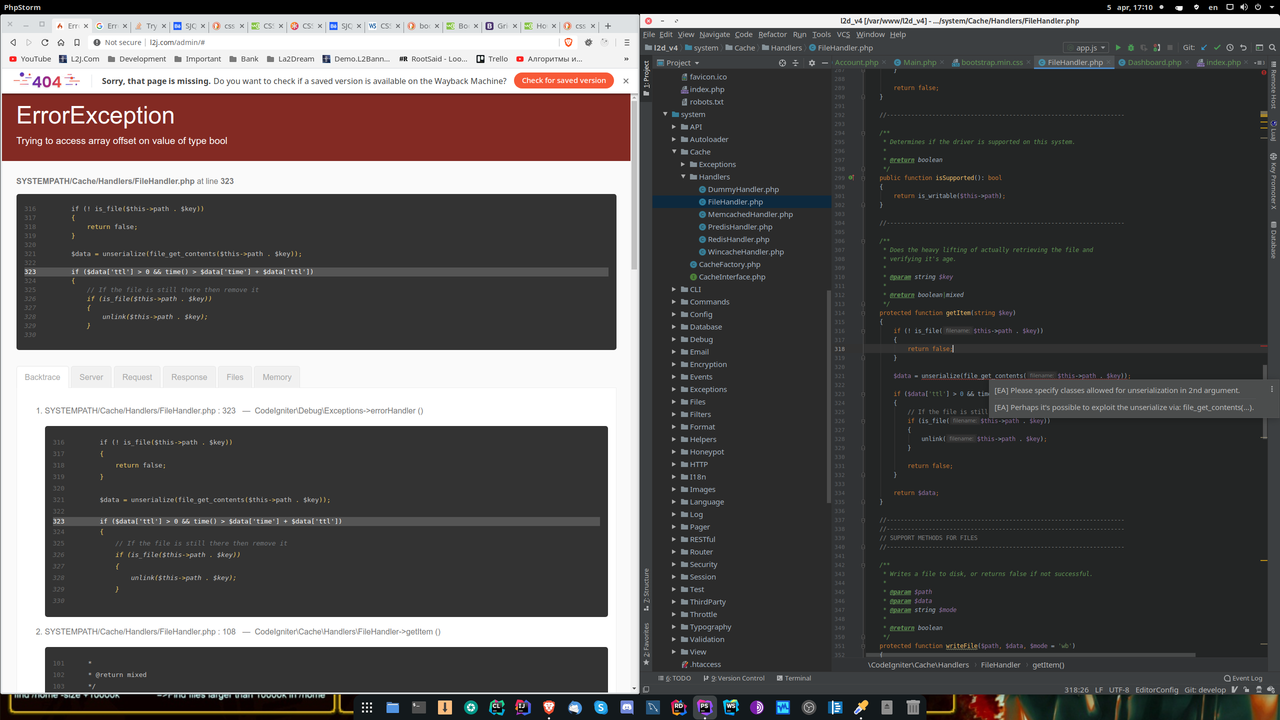This screenshot has height=720, width=1280.
Task: Open PhpStorm from the taskbar
Action: 704,707
